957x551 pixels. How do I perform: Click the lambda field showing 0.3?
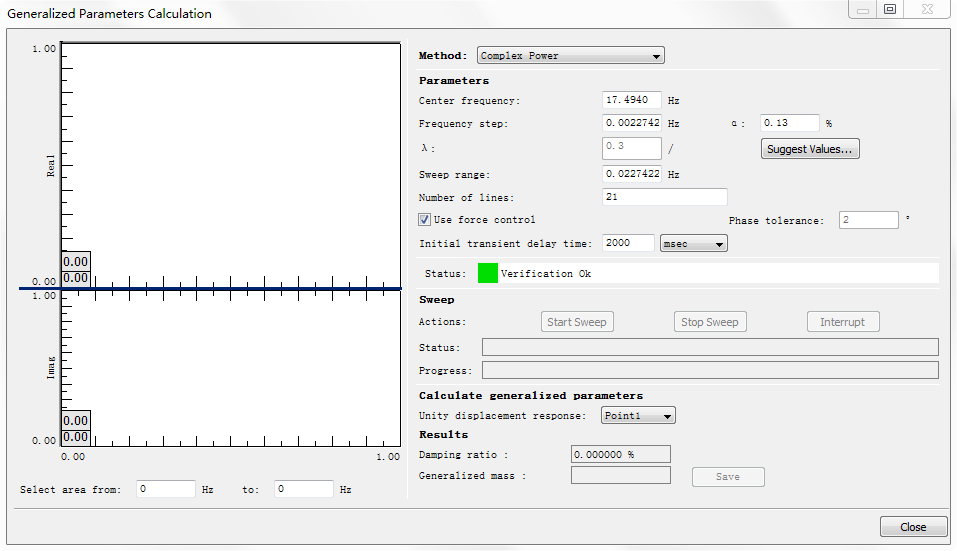click(x=632, y=148)
